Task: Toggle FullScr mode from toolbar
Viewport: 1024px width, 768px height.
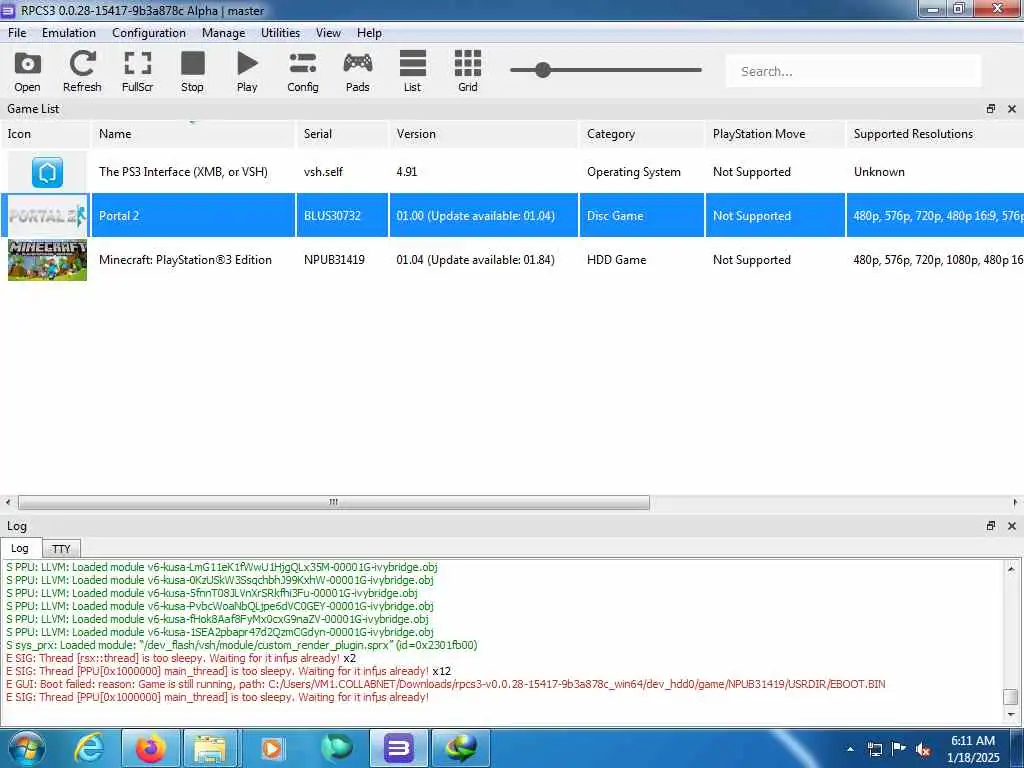Action: tap(137, 71)
